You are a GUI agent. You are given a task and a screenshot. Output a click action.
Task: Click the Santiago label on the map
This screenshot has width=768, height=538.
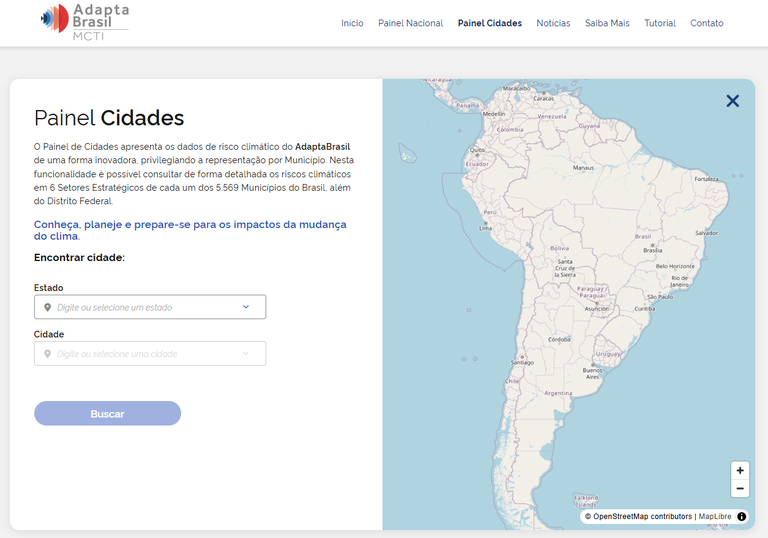tap(522, 363)
